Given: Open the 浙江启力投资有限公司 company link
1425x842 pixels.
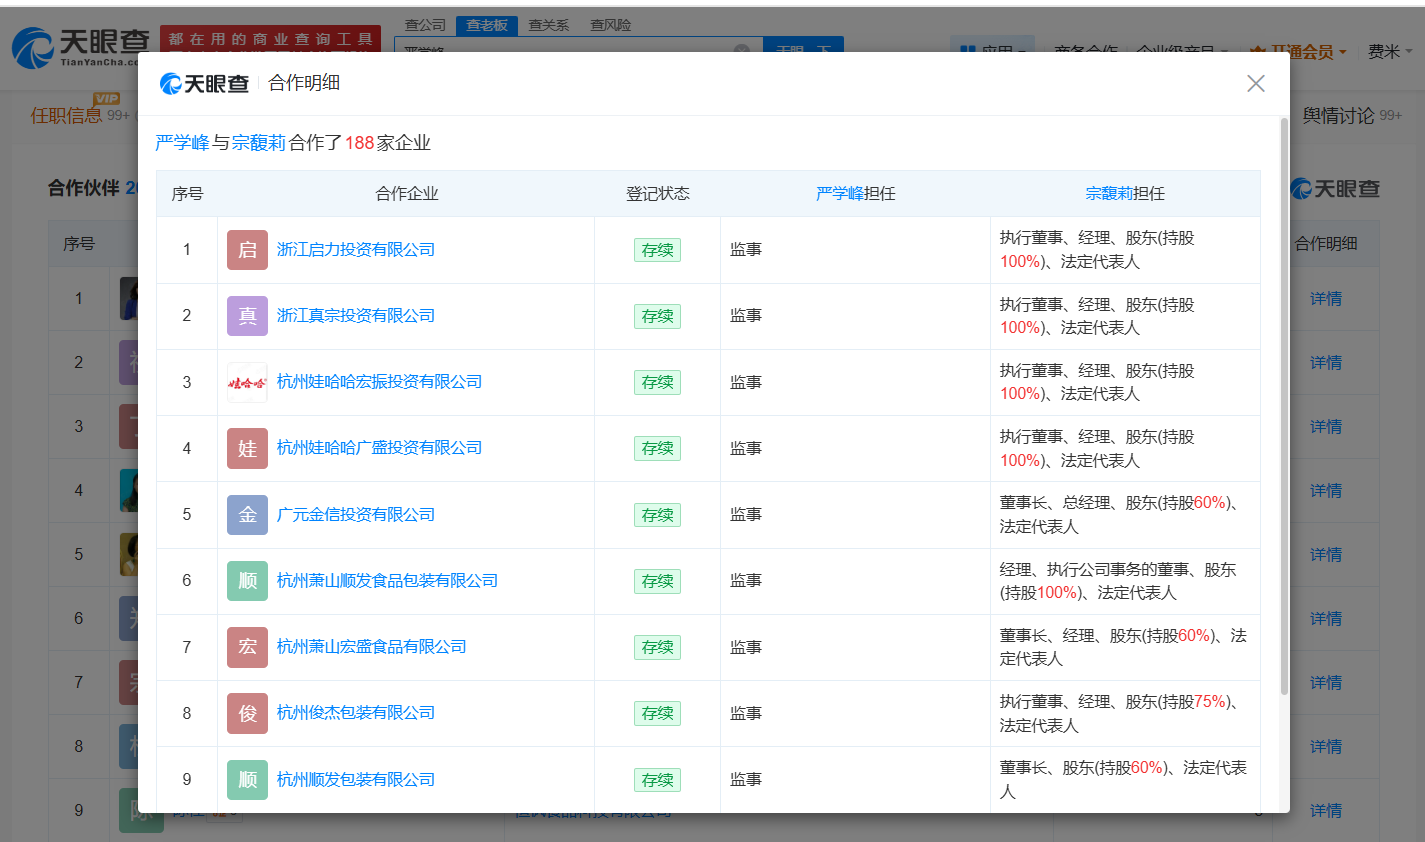Looking at the screenshot, I should click(x=355, y=249).
